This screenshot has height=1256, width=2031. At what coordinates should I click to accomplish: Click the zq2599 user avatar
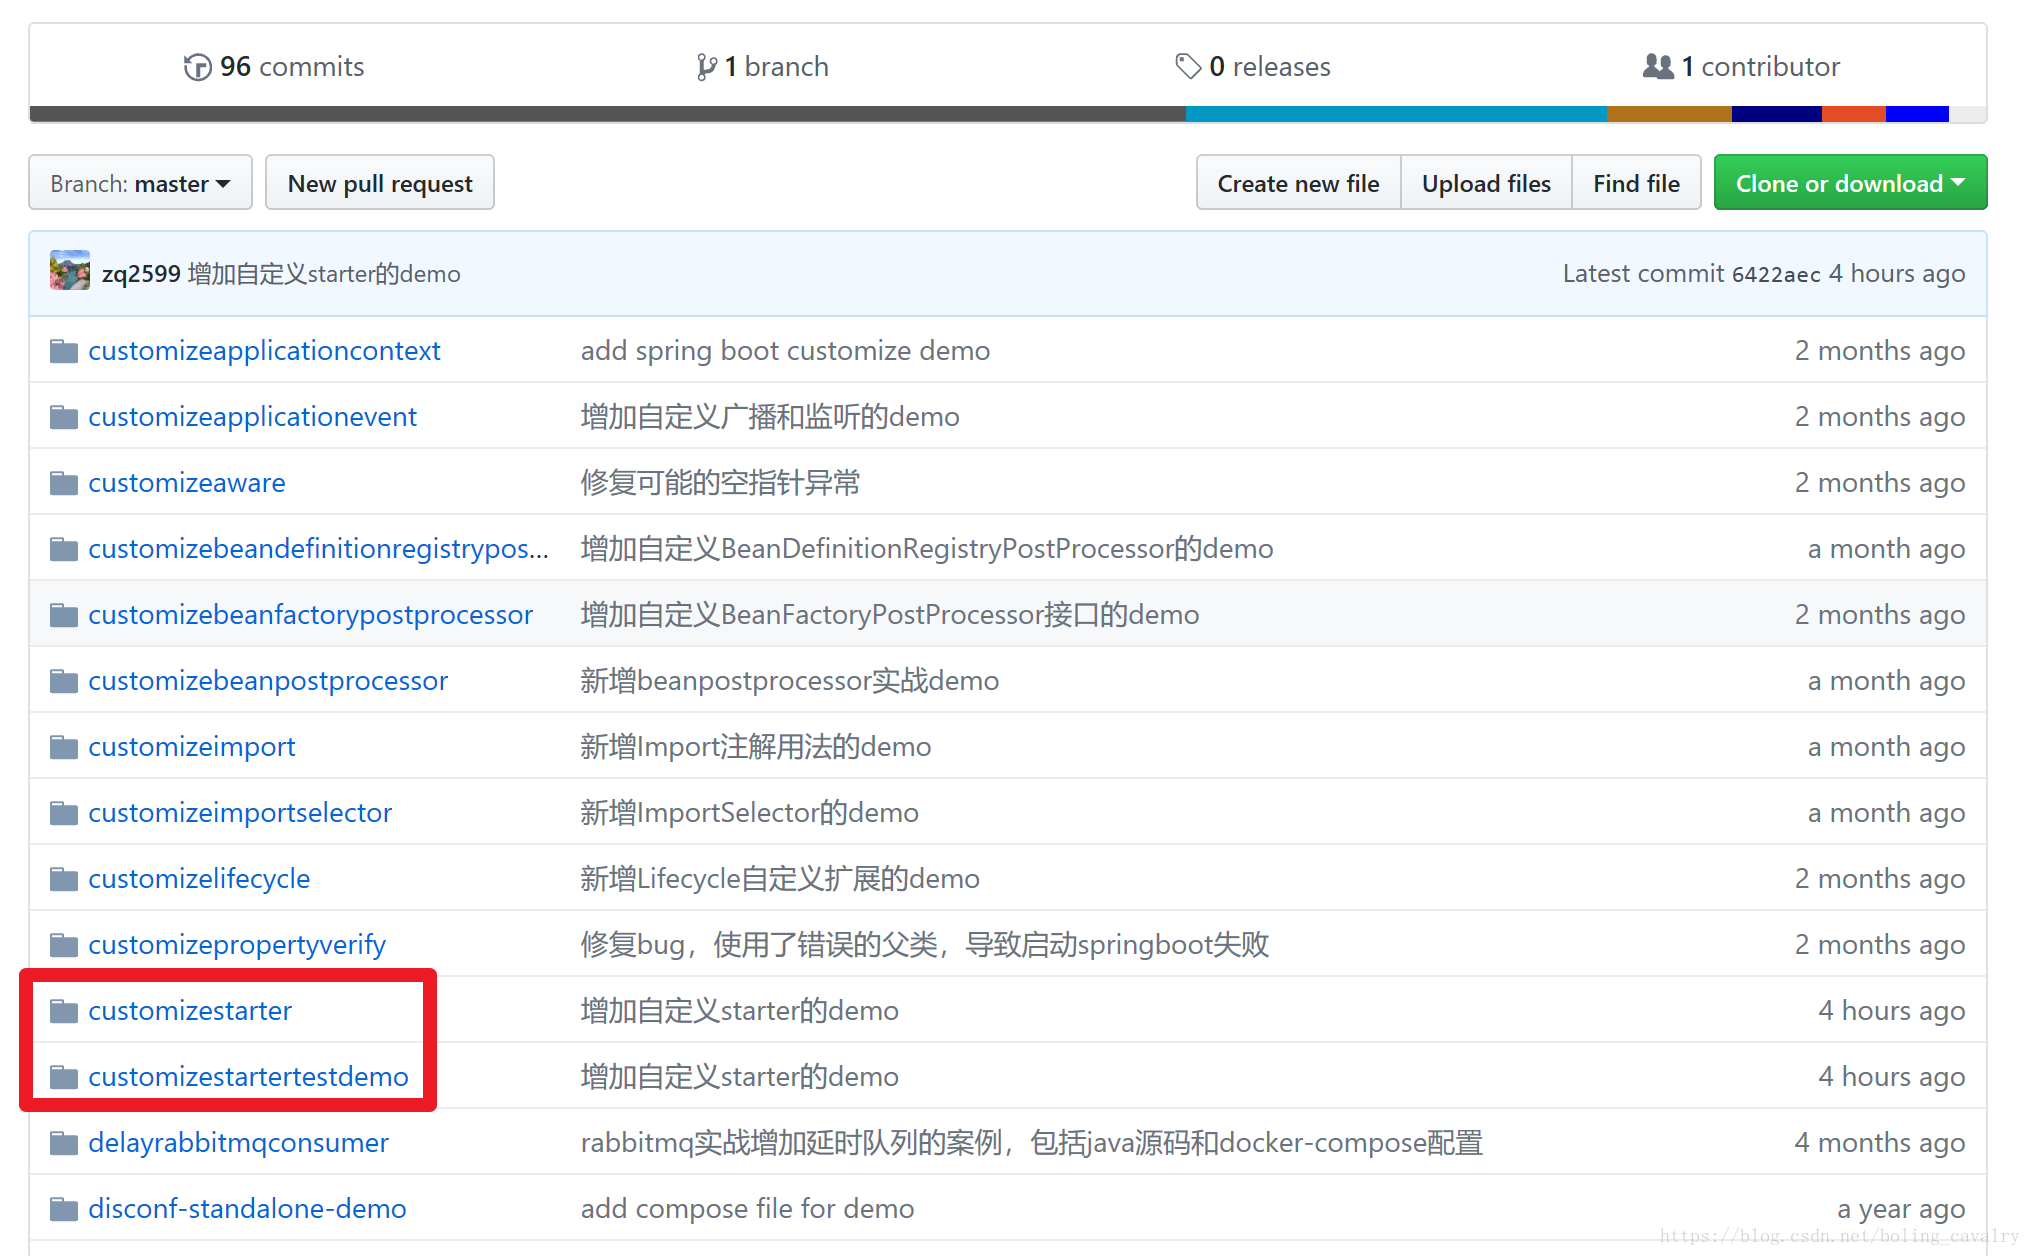pyautogui.click(x=70, y=272)
